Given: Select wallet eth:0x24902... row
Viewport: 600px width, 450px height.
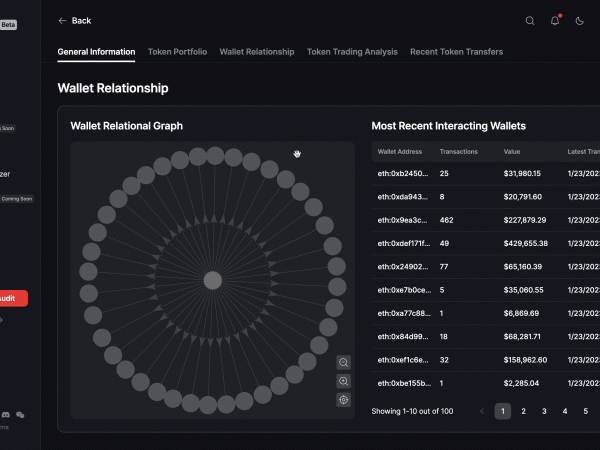Looking at the screenshot, I should click(x=486, y=267).
